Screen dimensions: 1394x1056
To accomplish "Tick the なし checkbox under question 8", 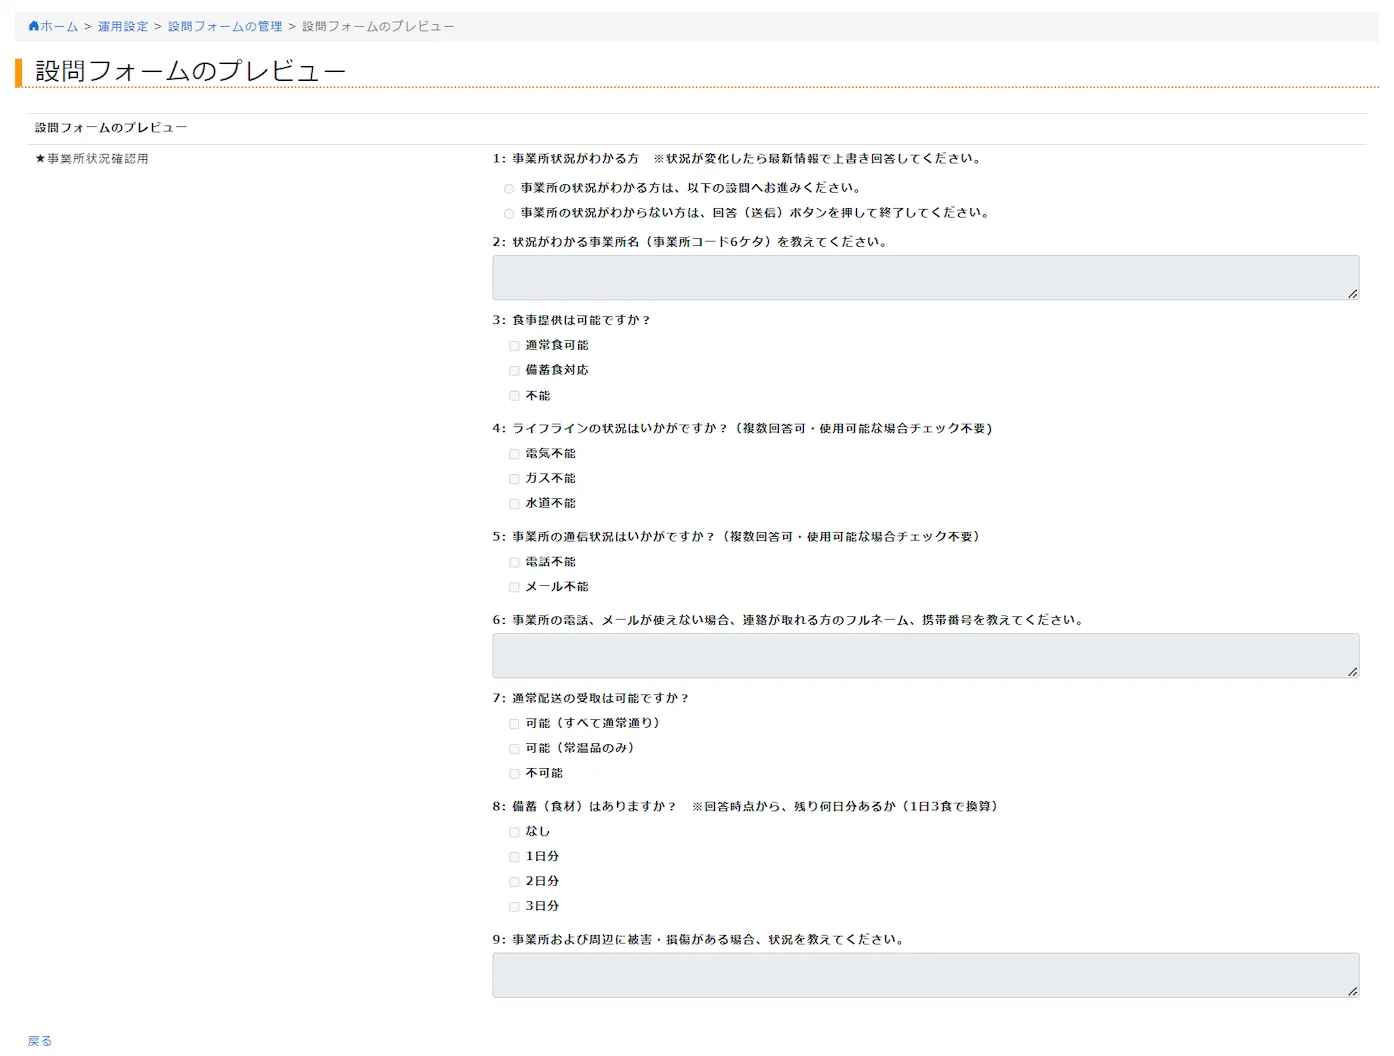I will [x=514, y=832].
